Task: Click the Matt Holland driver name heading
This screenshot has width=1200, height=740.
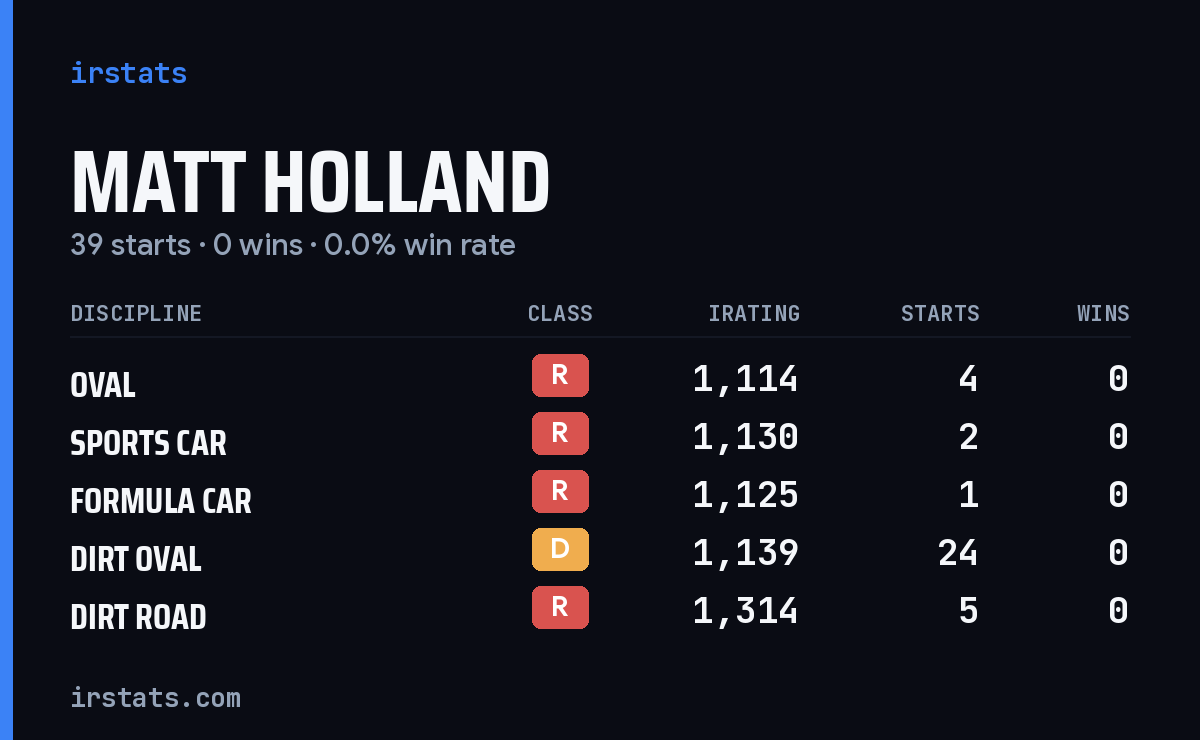Action: [311, 183]
